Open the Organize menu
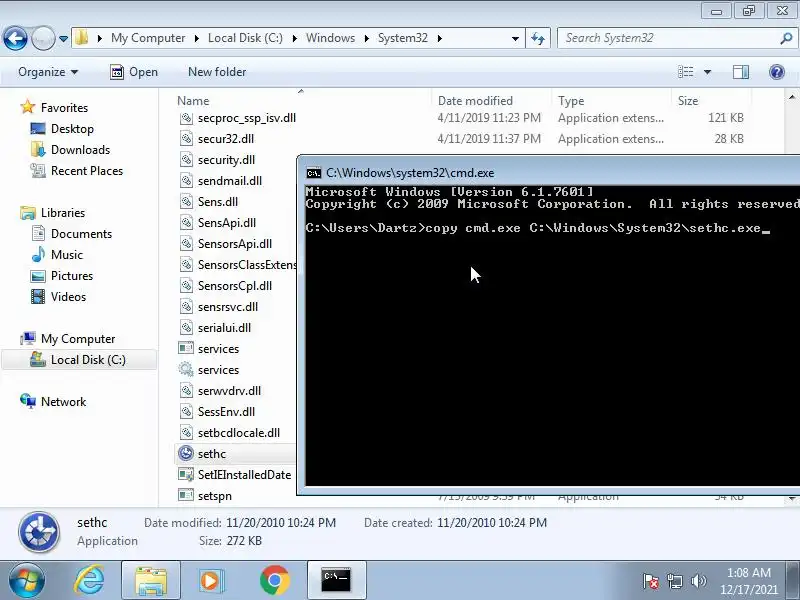800x600 pixels. 48,72
